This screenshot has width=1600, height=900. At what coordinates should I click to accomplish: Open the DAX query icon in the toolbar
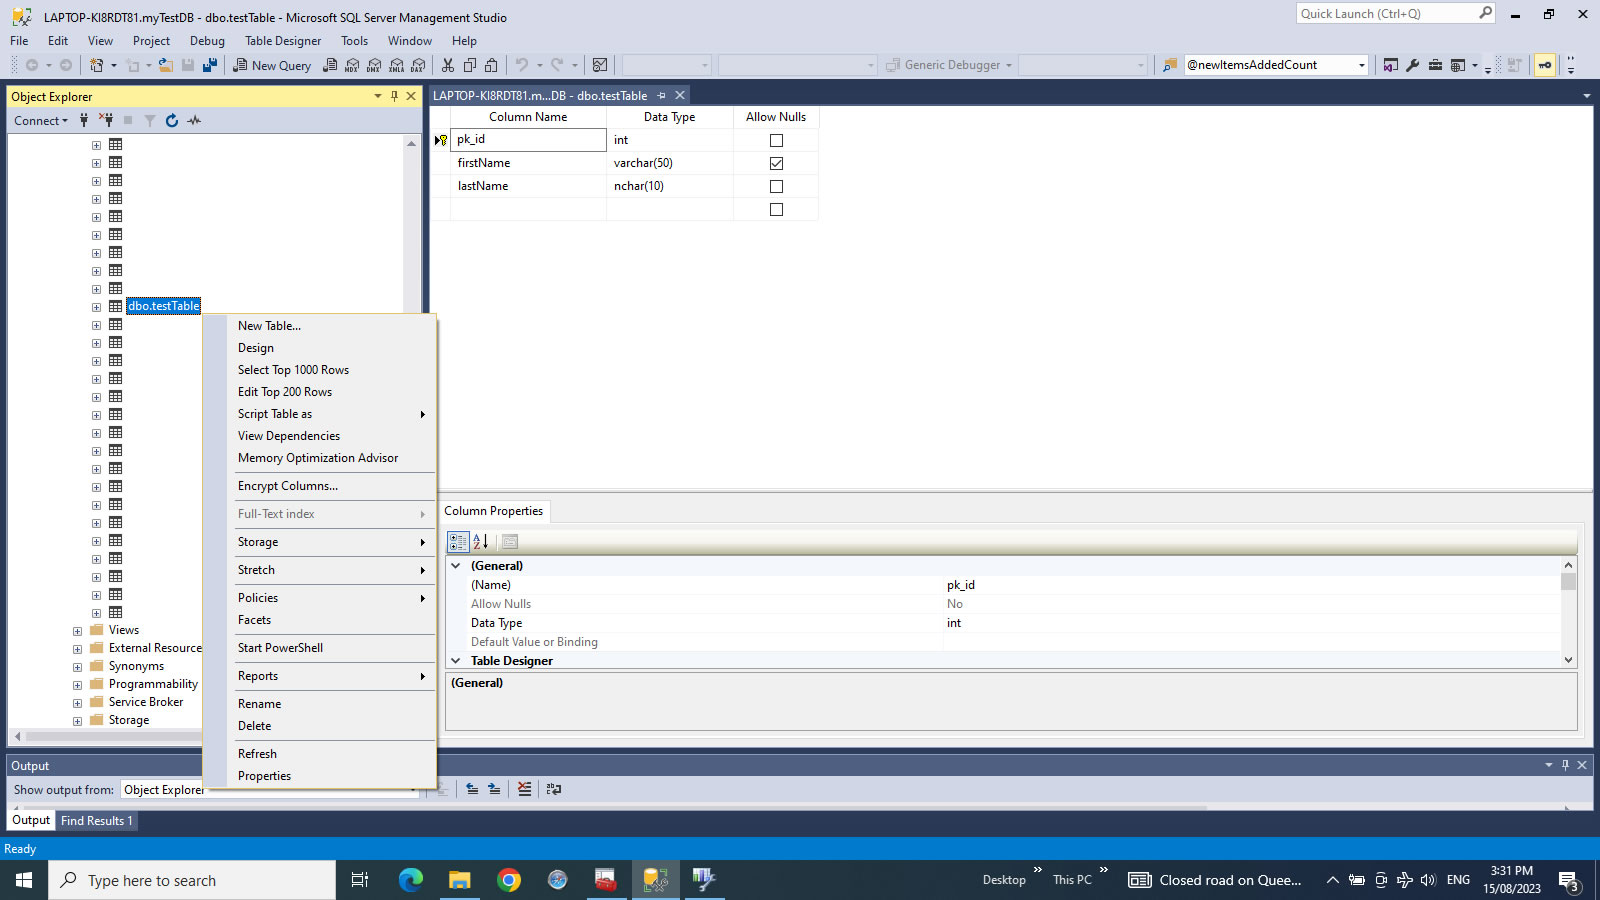click(418, 65)
